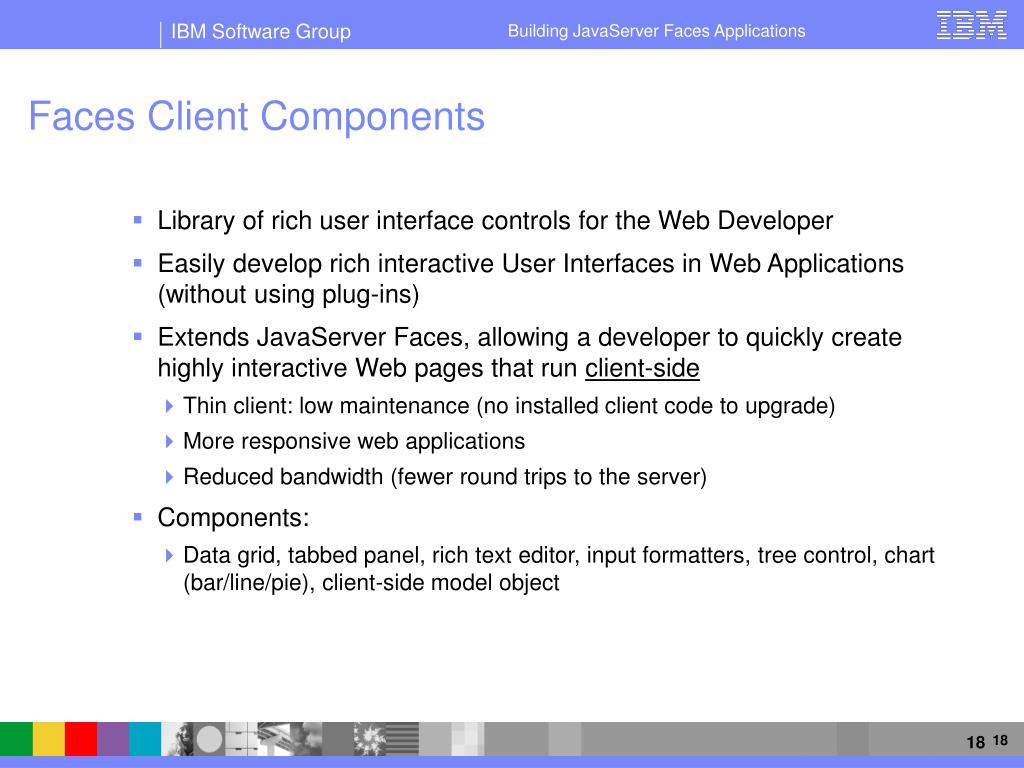Click the yellow square in footer strip

coord(49,739)
